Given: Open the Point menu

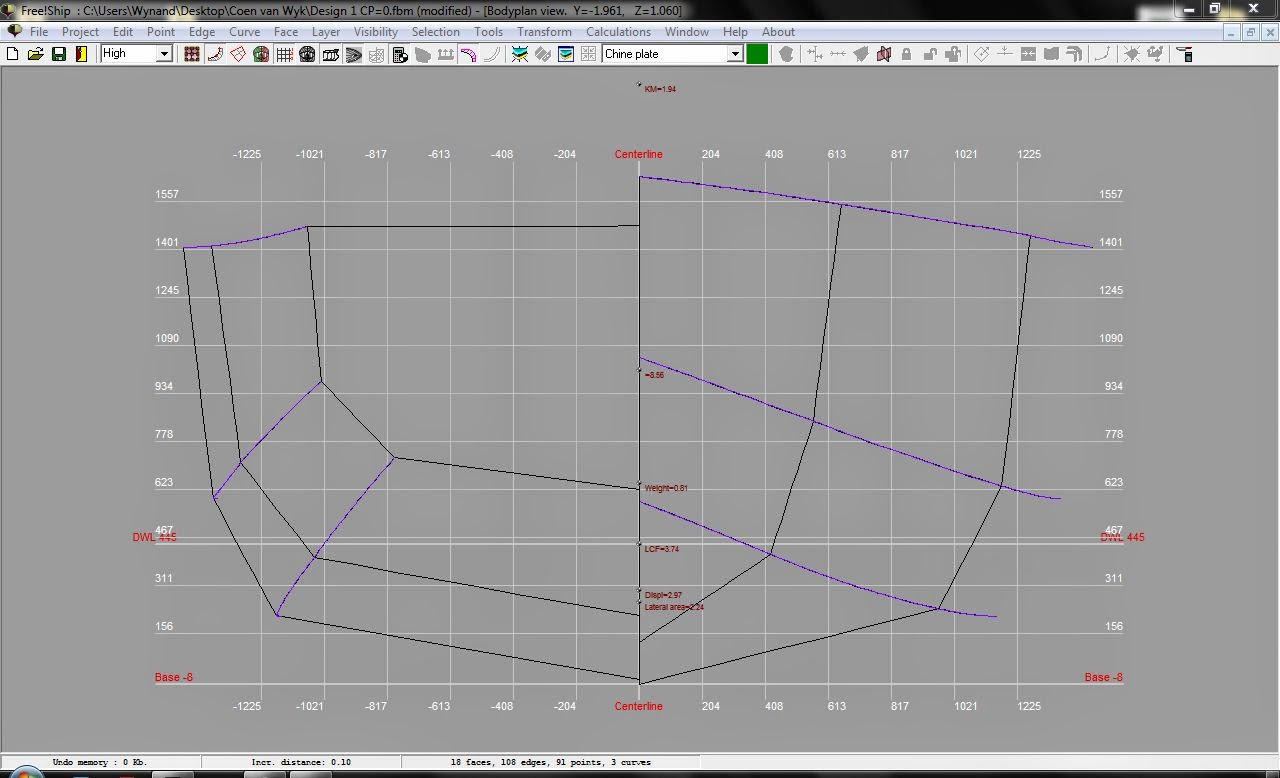Looking at the screenshot, I should (x=161, y=32).
